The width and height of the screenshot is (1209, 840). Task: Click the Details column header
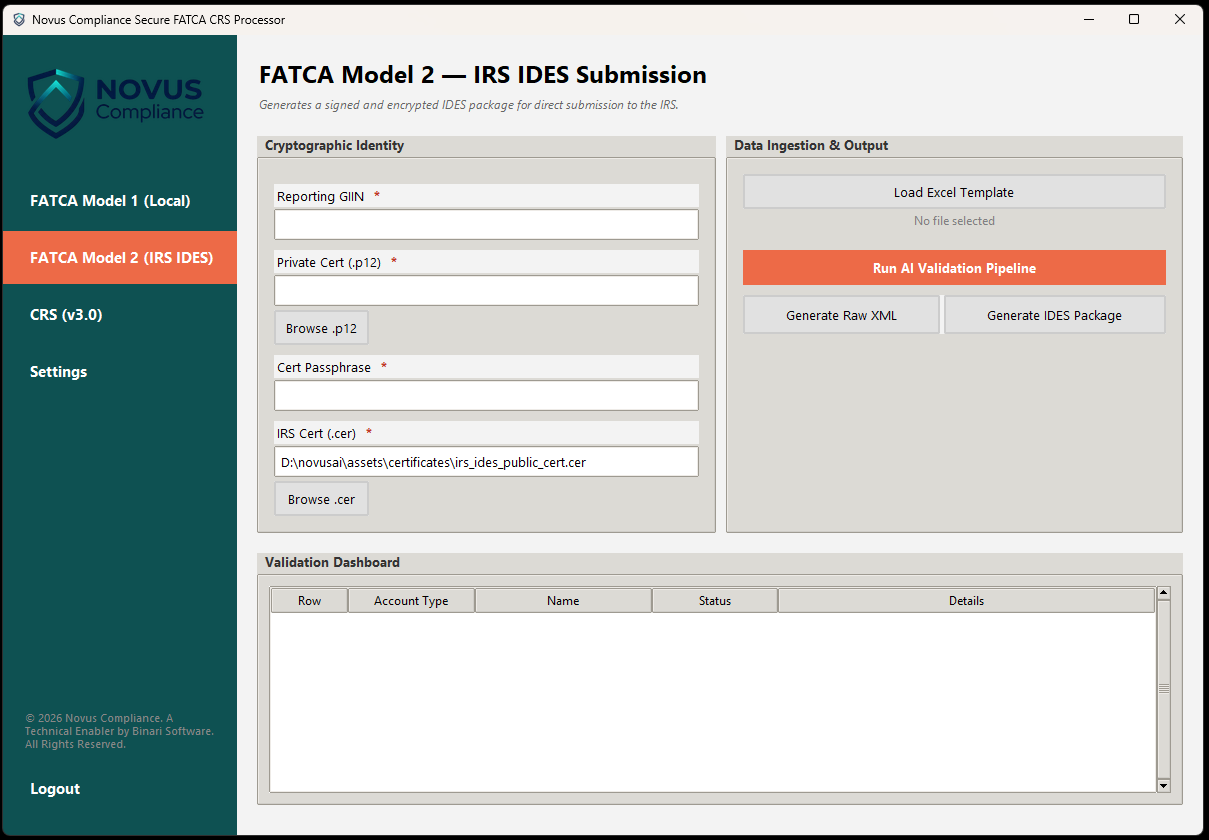[x=966, y=601]
